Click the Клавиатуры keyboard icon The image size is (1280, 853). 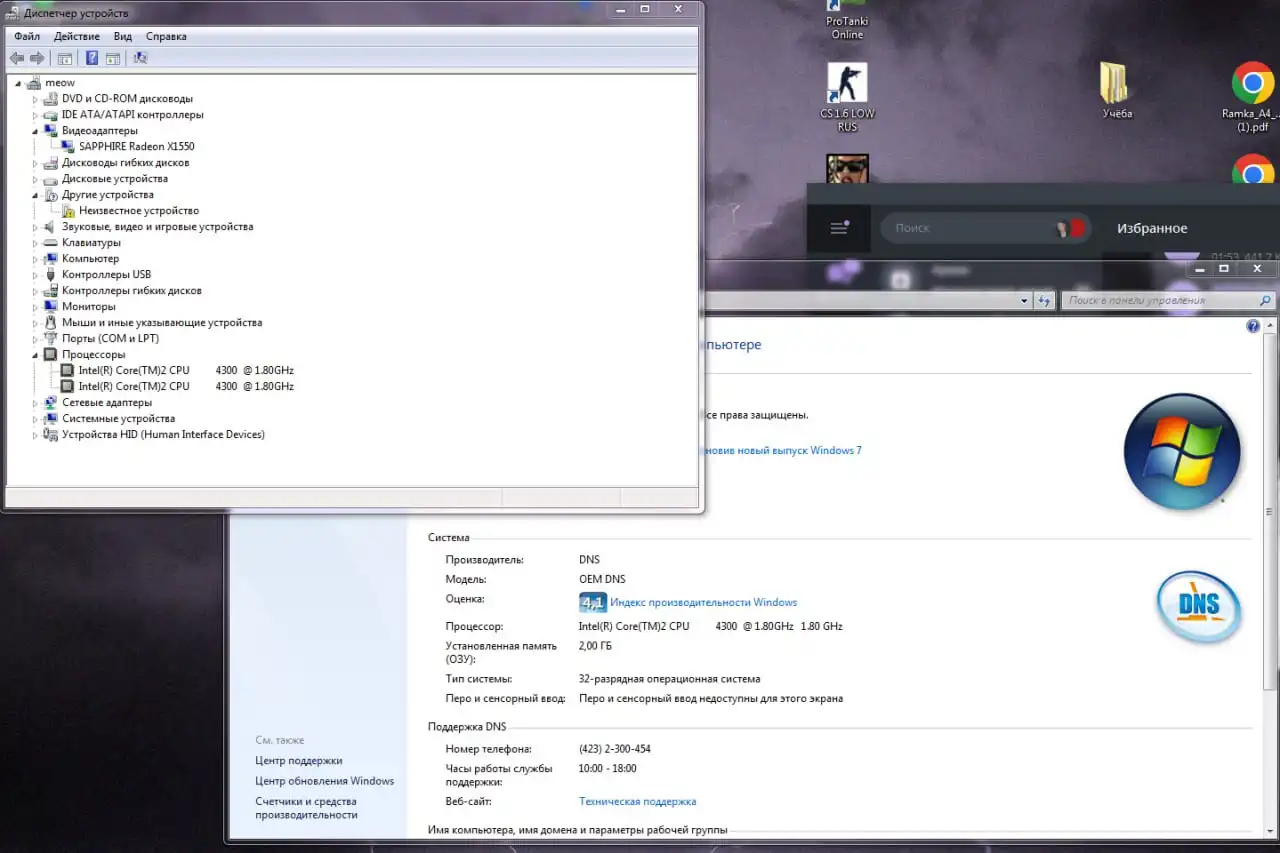click(51, 243)
